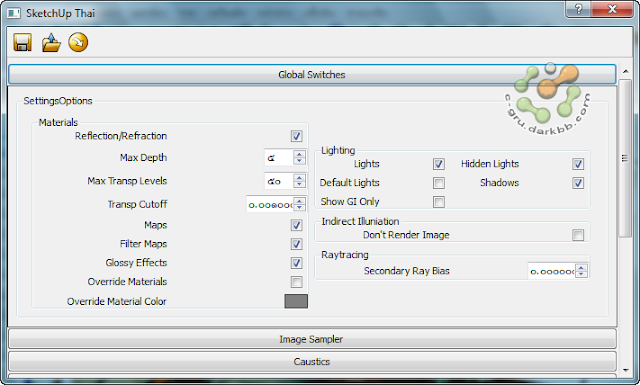Click the help question mark button

579,9
